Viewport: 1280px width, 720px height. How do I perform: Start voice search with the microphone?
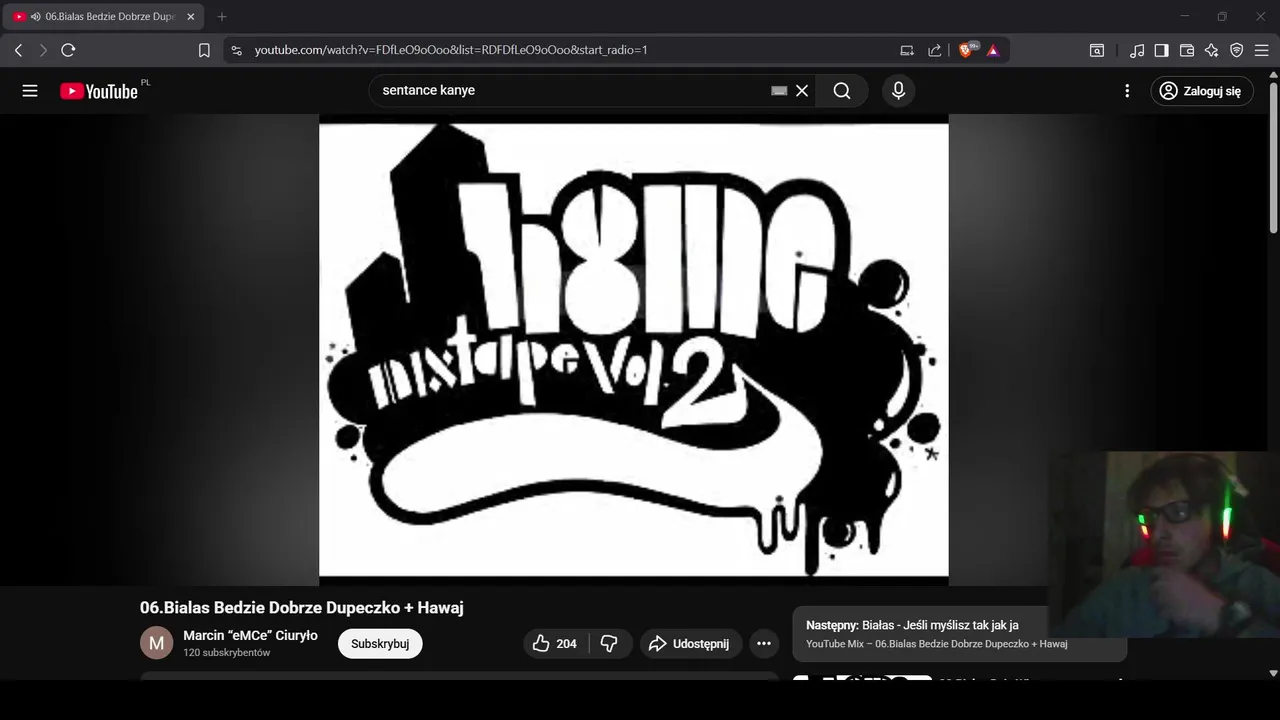[x=898, y=91]
